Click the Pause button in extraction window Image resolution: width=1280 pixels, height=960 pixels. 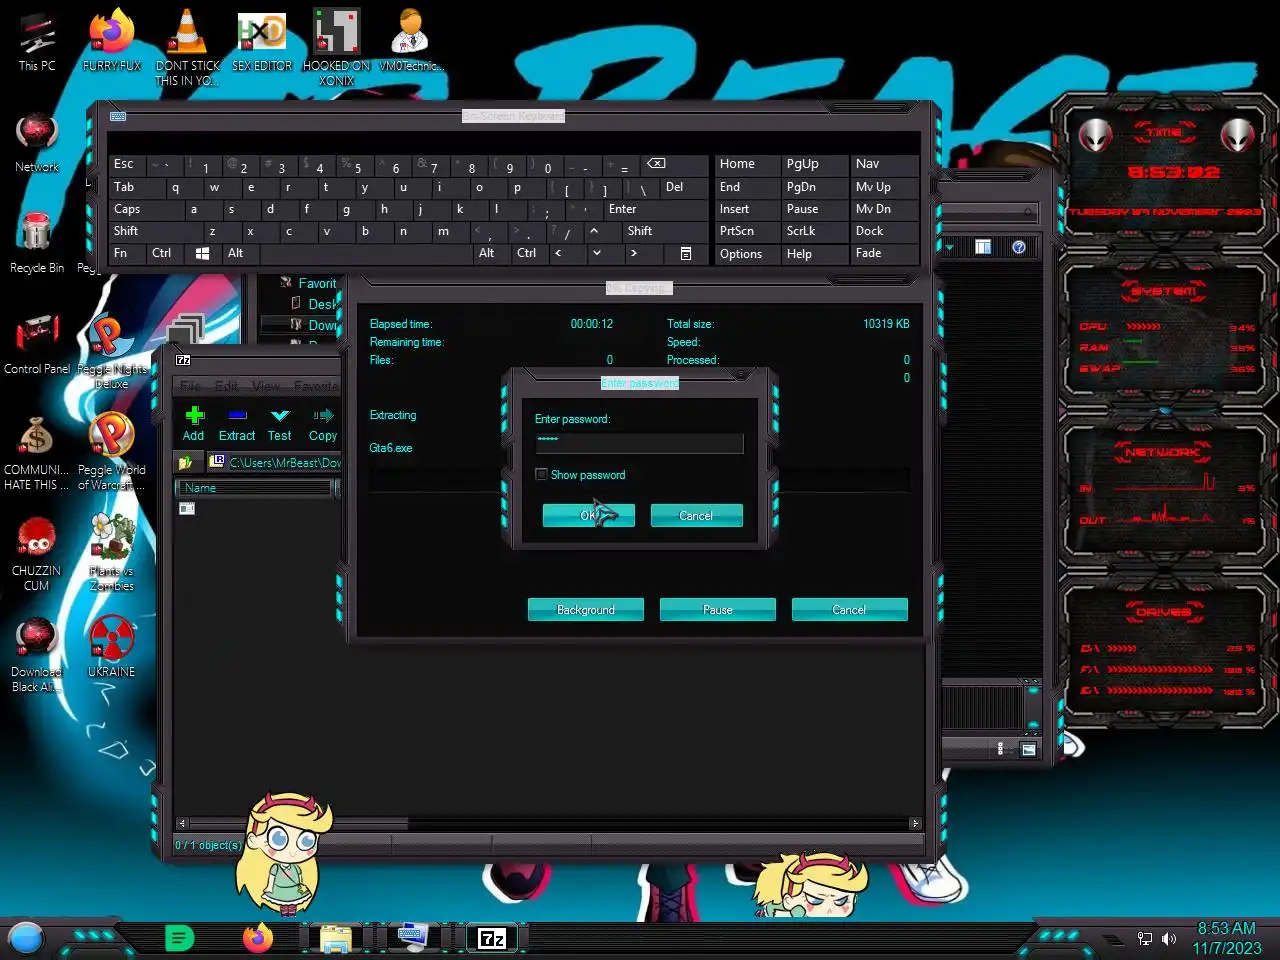(718, 609)
